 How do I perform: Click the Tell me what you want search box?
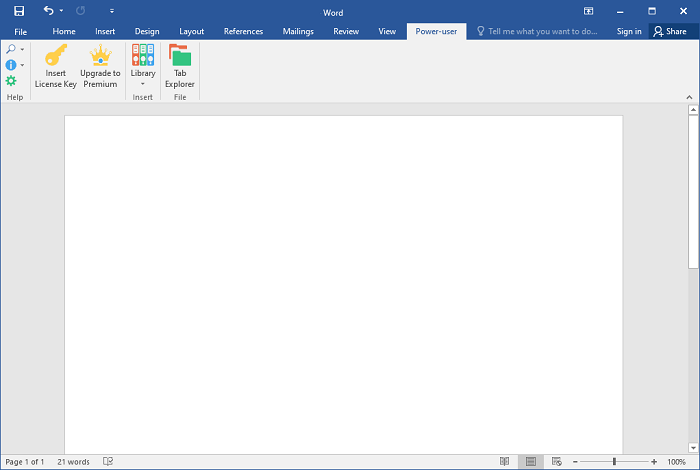coord(538,31)
